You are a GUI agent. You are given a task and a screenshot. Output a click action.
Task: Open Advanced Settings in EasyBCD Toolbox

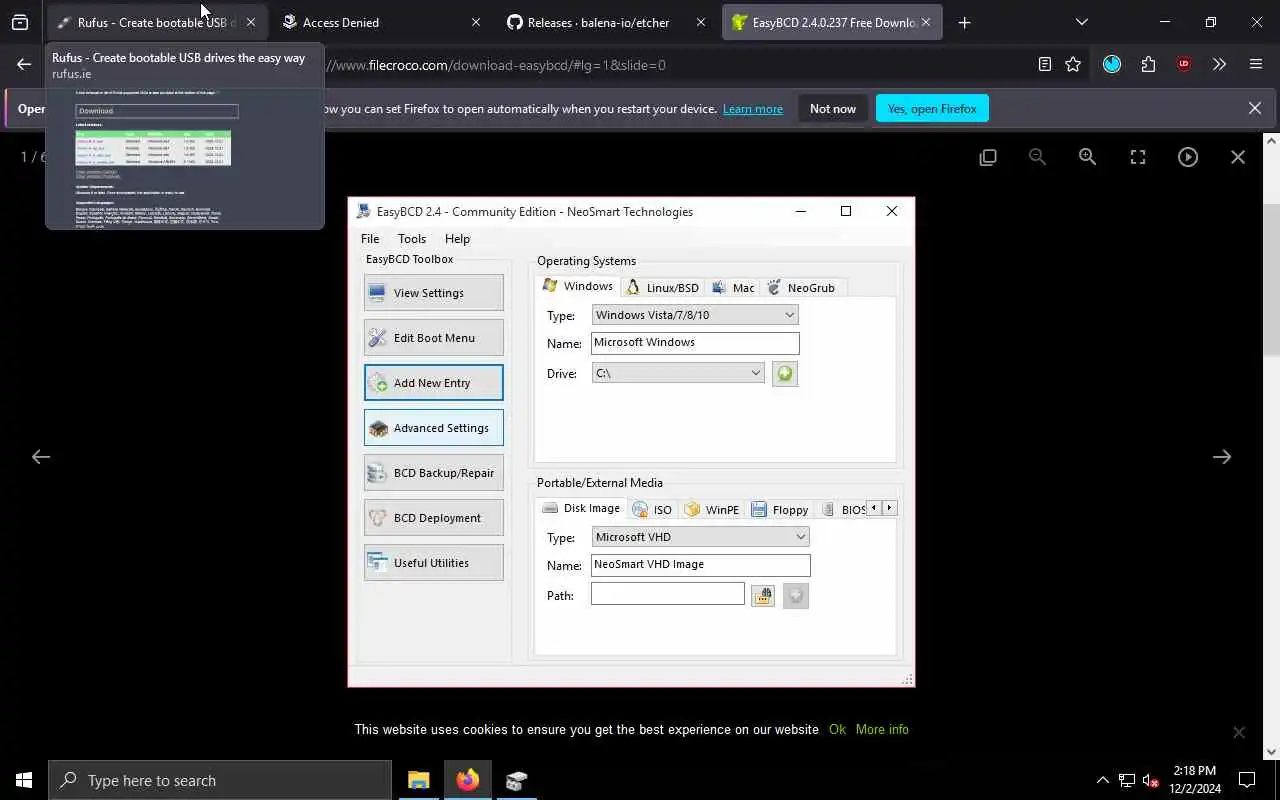[x=434, y=428]
